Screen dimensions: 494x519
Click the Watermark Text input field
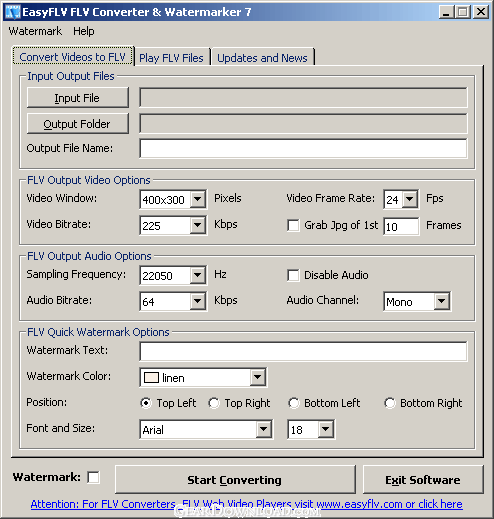click(x=303, y=351)
